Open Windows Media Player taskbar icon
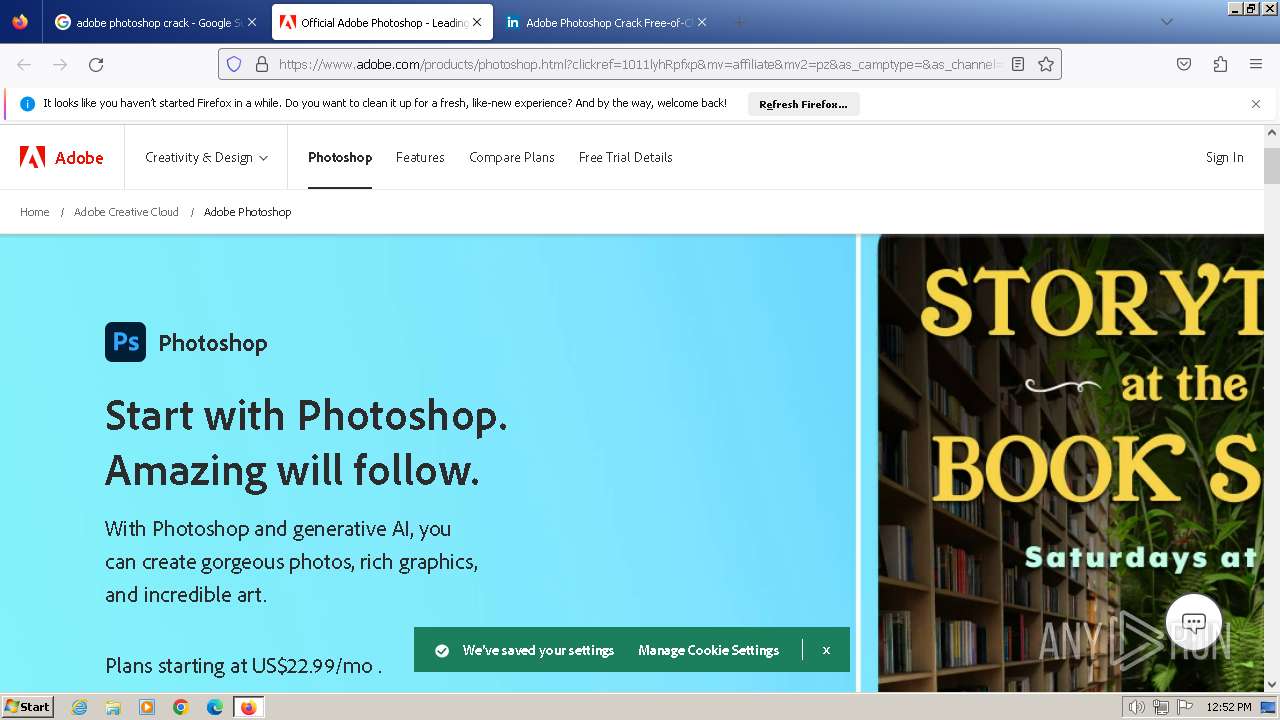 click(x=147, y=707)
